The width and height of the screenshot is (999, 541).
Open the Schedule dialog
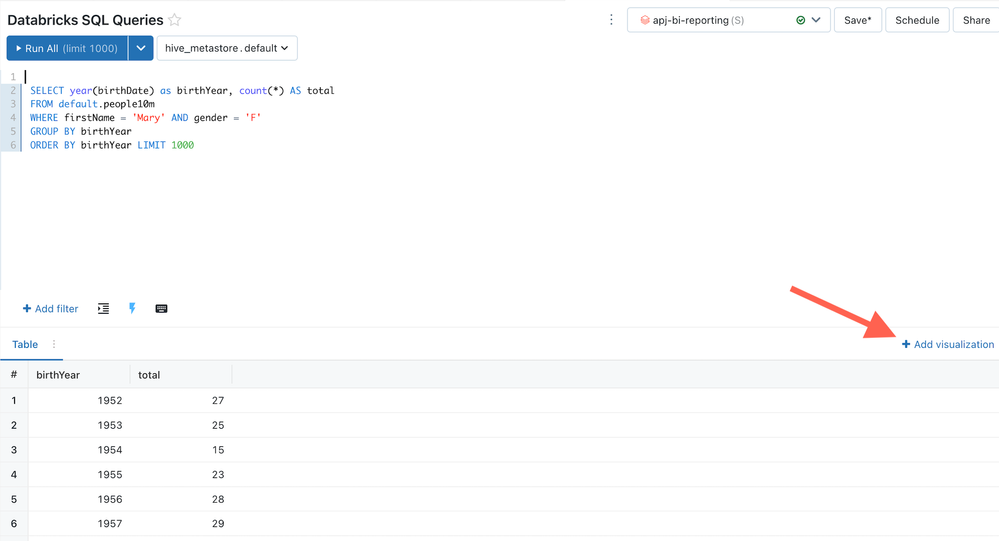pyautogui.click(x=917, y=20)
